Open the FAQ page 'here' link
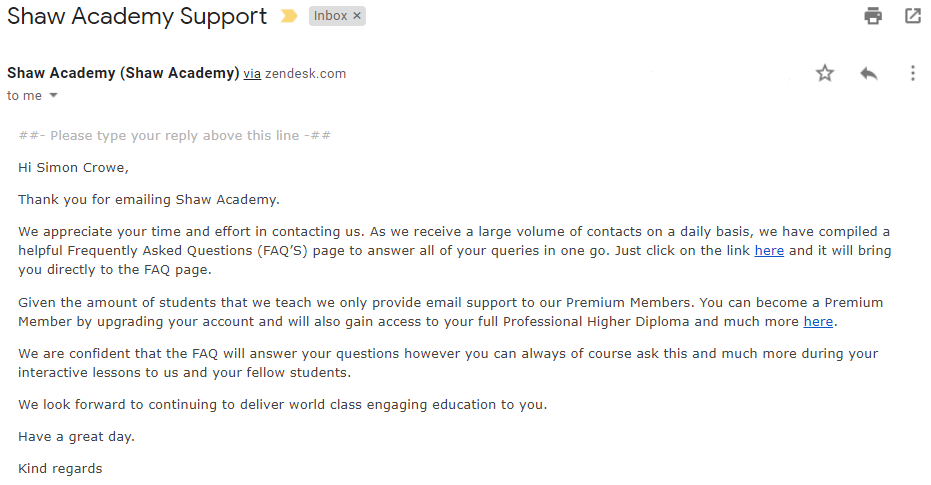 click(x=769, y=251)
